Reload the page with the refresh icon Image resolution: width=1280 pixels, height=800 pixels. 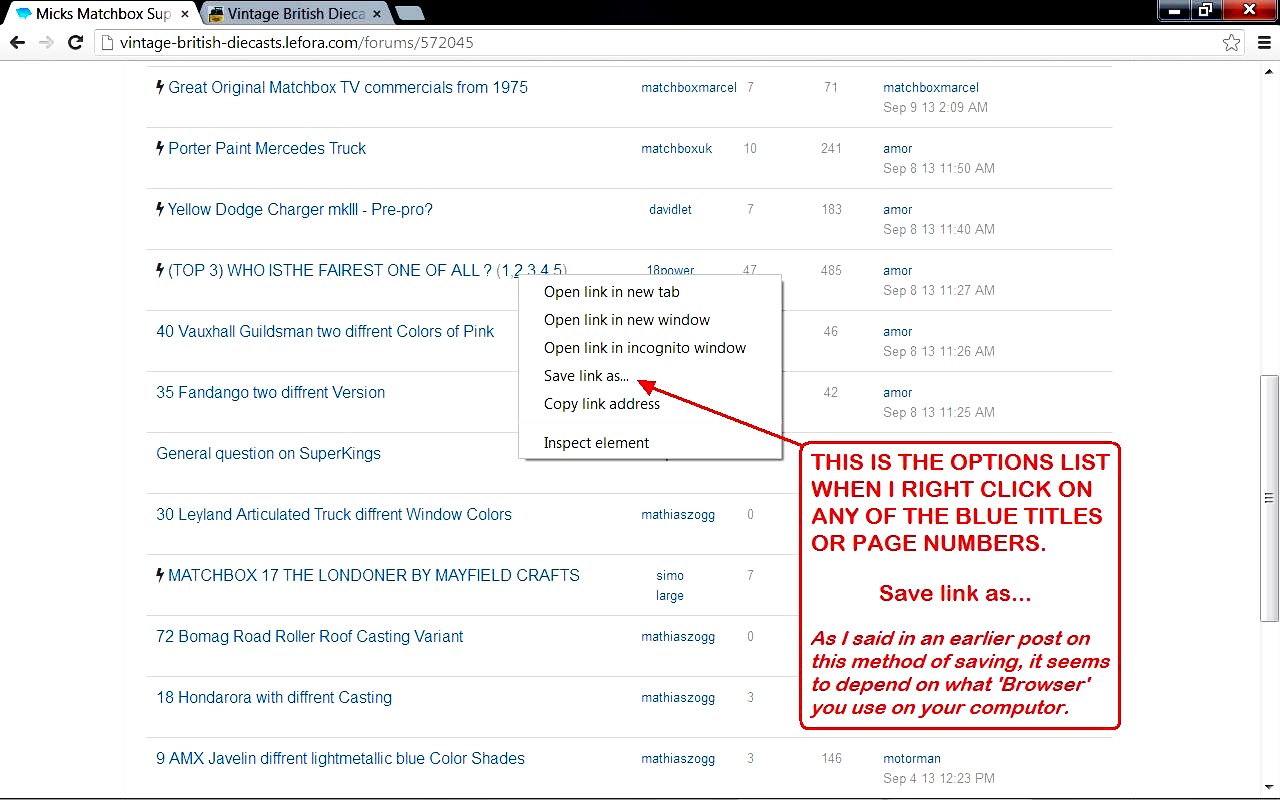click(75, 43)
